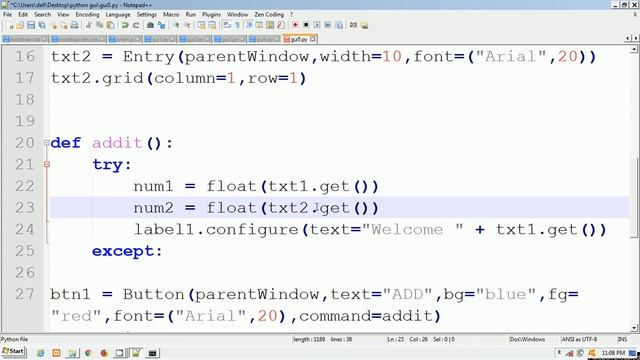This screenshot has height=360, width=640.
Task: Click the INS typing mode indicator in the status bar
Action: [622, 339]
